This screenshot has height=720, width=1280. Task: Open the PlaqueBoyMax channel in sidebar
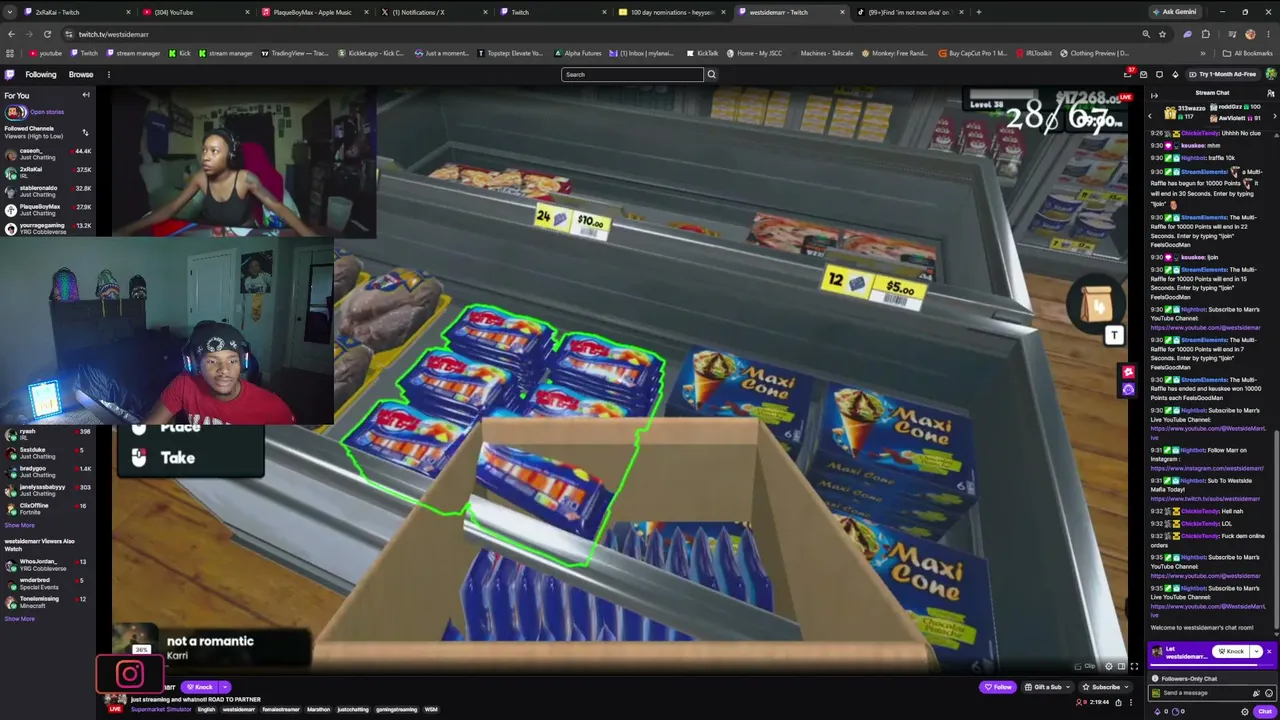click(x=48, y=209)
